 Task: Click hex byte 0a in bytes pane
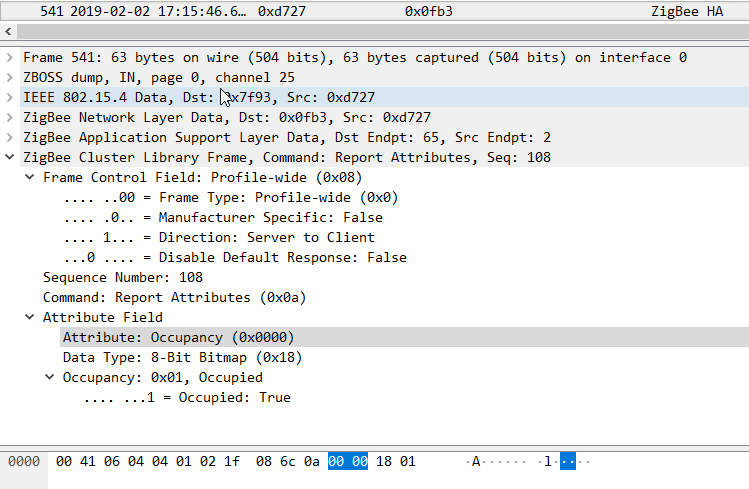[x=311, y=461]
